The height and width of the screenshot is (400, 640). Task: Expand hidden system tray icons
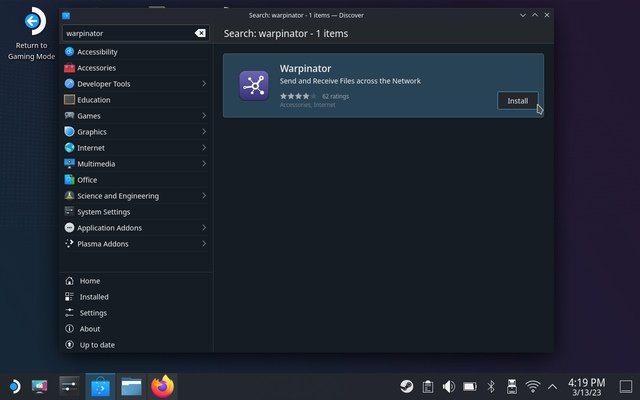pos(552,386)
